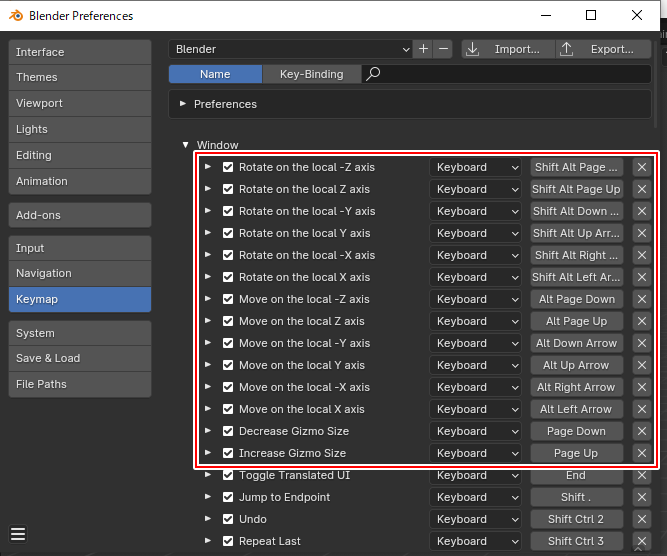Click the Import keymap button
Screen dimensions: 667x556
tap(505, 49)
